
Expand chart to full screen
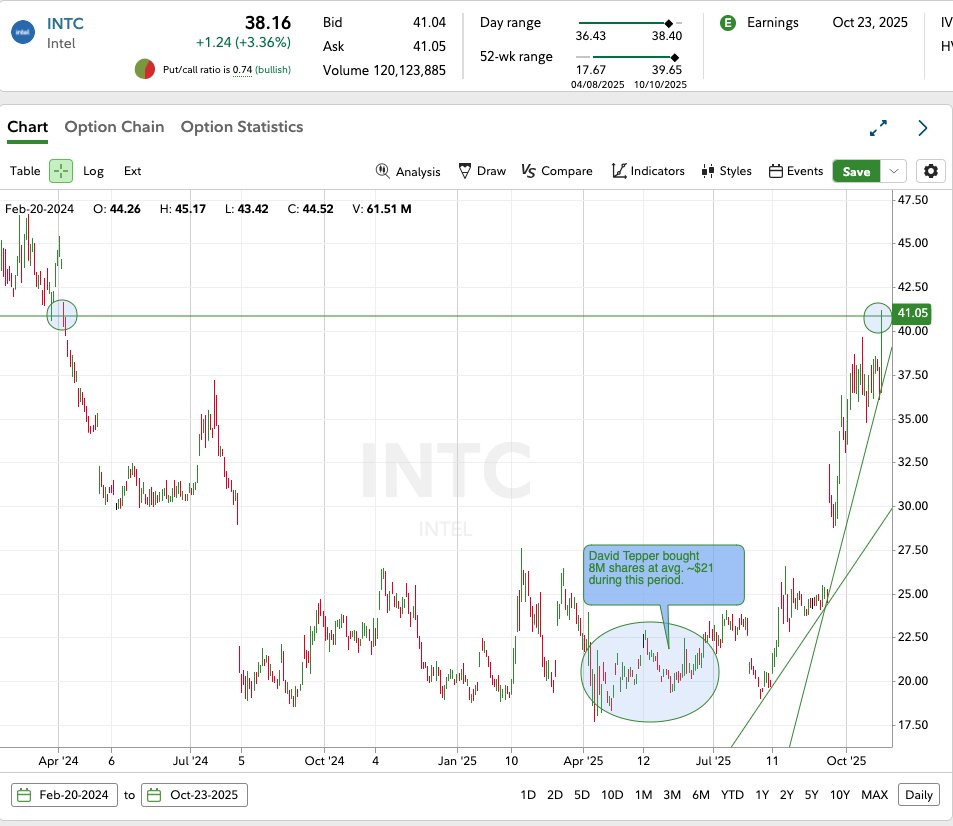[x=878, y=128]
